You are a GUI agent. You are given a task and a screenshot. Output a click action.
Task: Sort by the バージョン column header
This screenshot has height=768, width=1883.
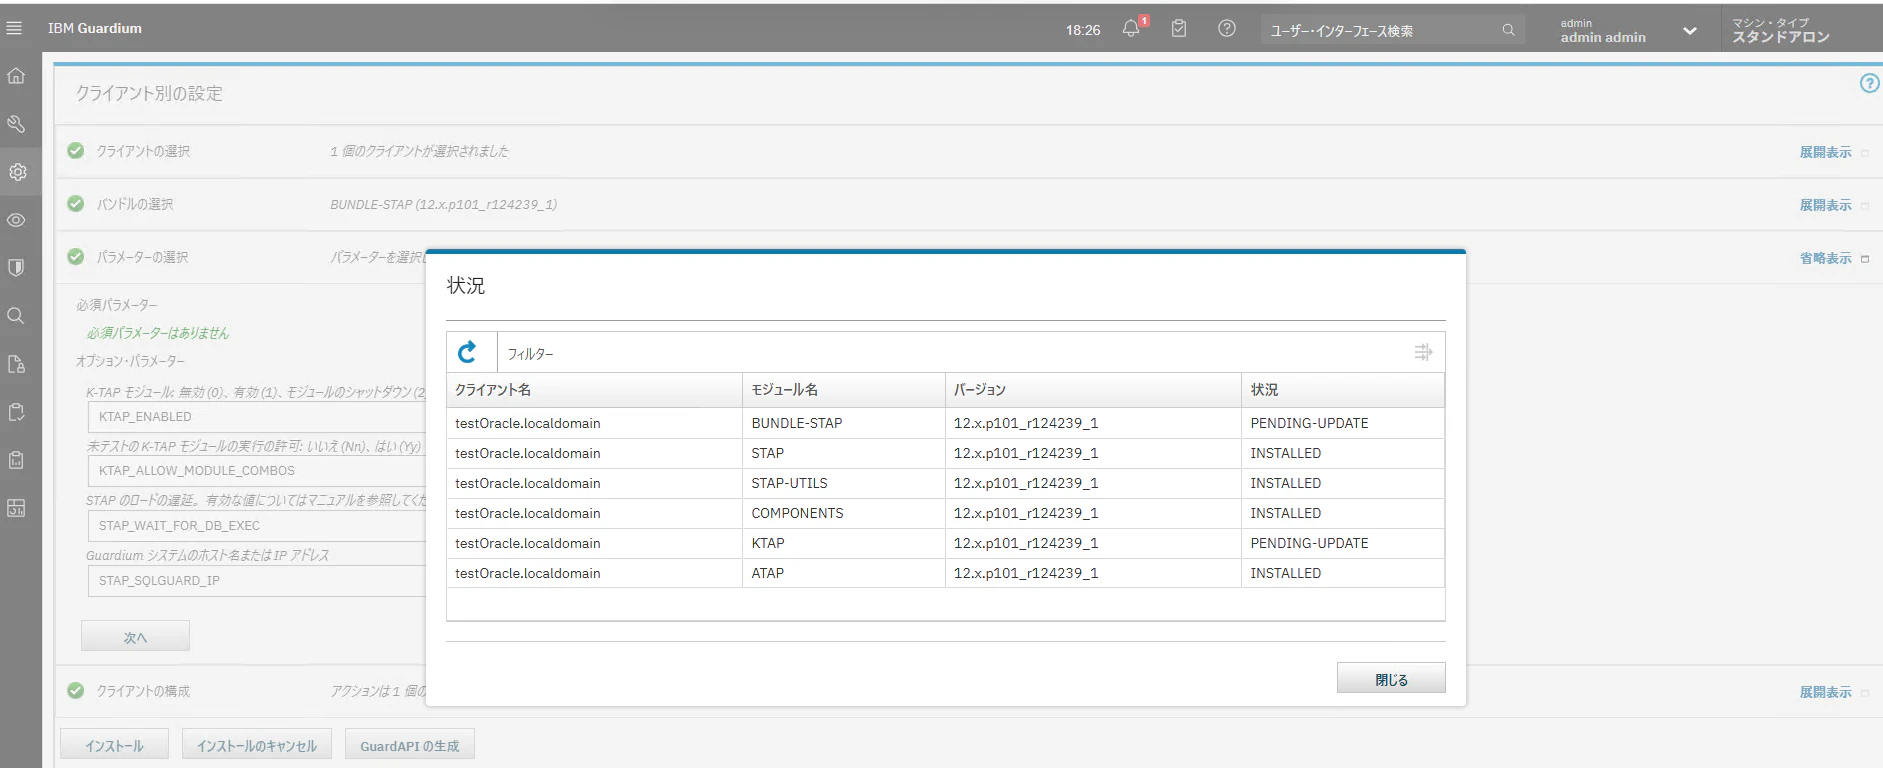click(x=1093, y=390)
